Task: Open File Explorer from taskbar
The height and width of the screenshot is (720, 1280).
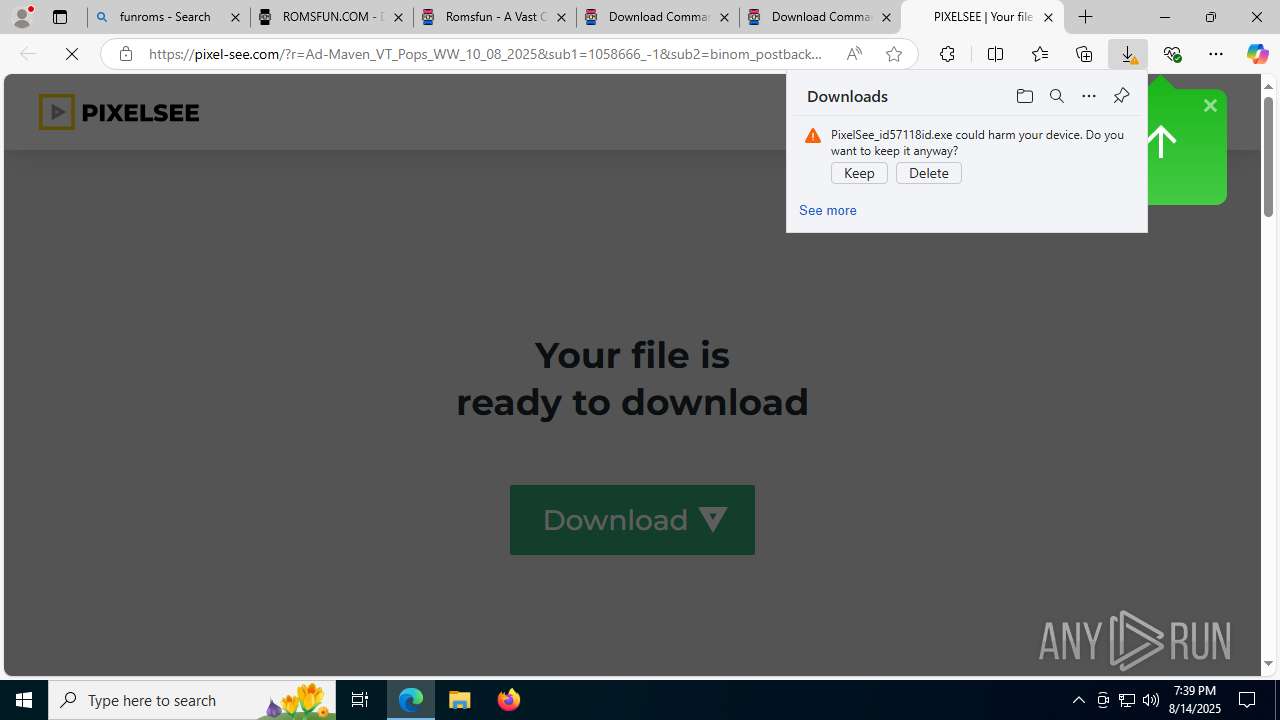Action: [x=460, y=700]
